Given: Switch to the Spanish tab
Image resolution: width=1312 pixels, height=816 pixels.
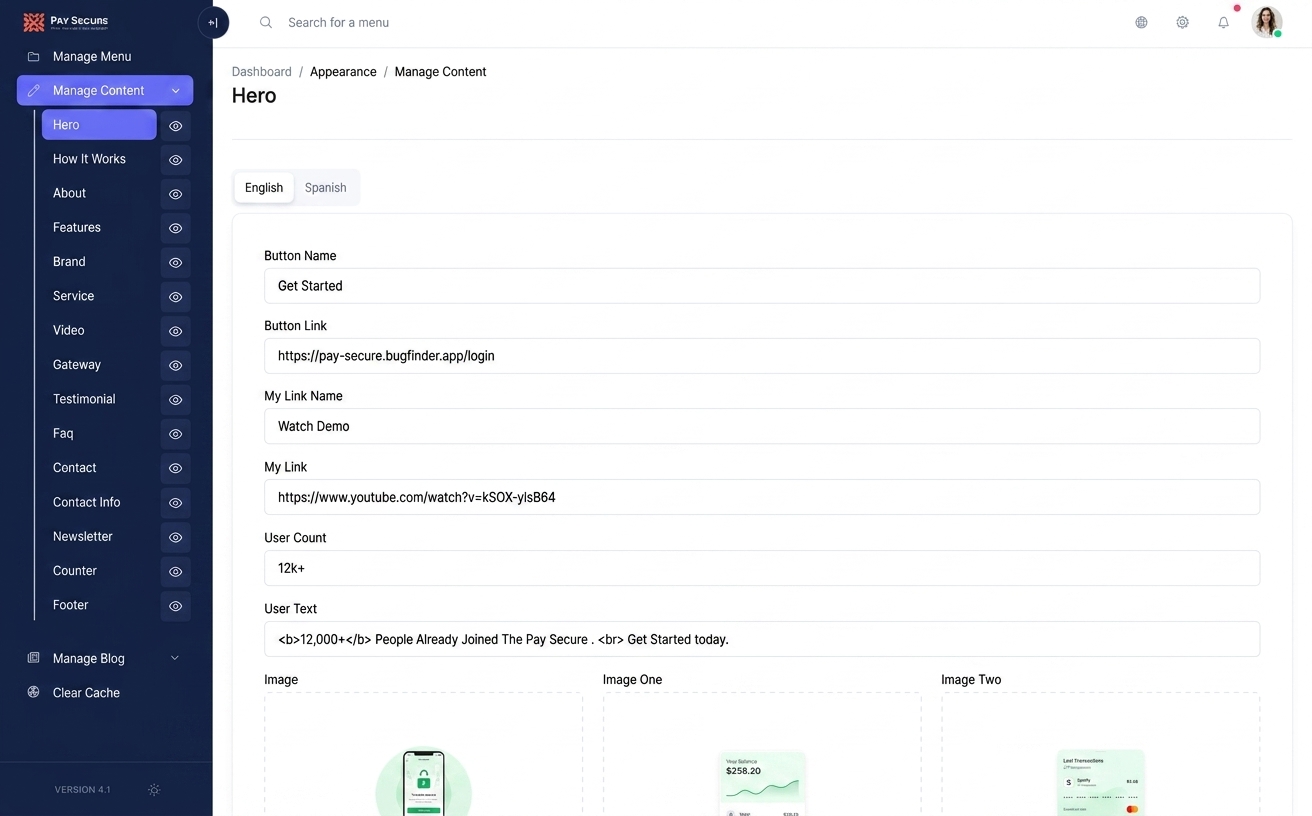Looking at the screenshot, I should coord(326,187).
